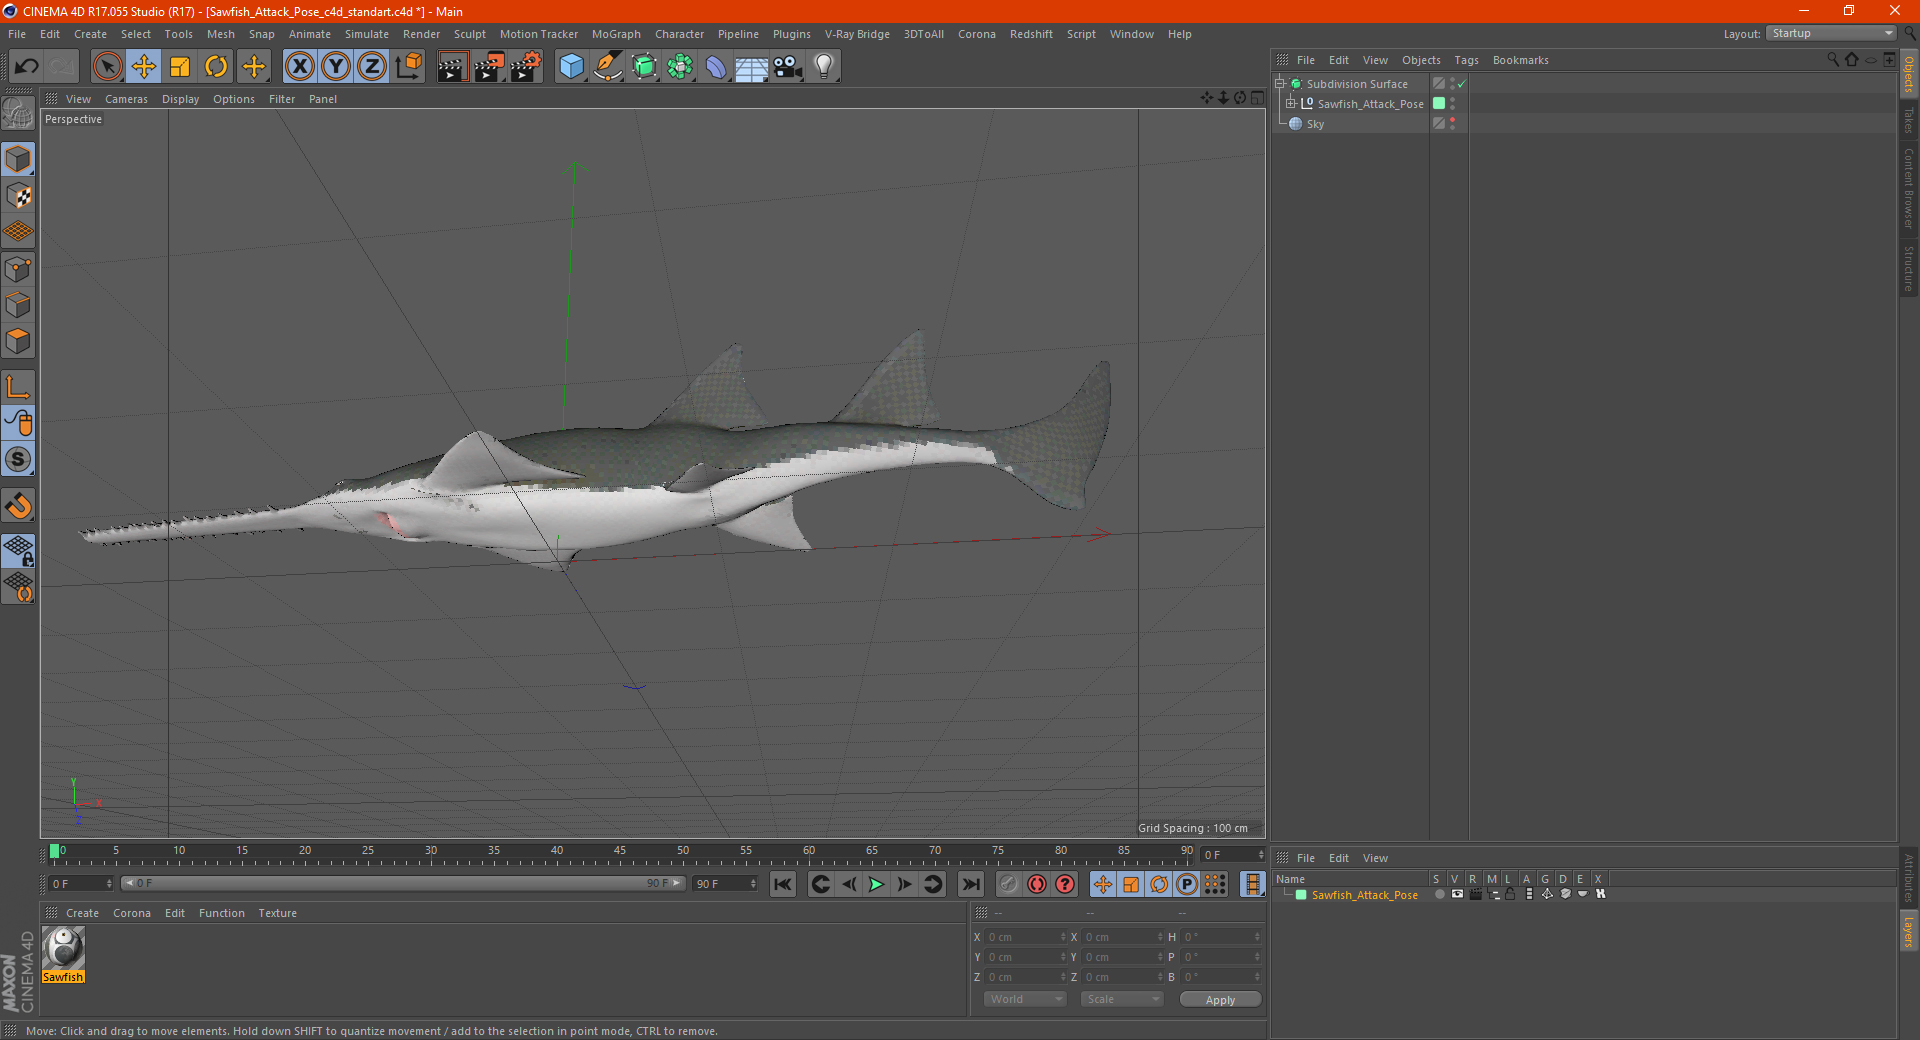Play animation forward
Image resolution: width=1920 pixels, height=1040 pixels.
click(876, 884)
